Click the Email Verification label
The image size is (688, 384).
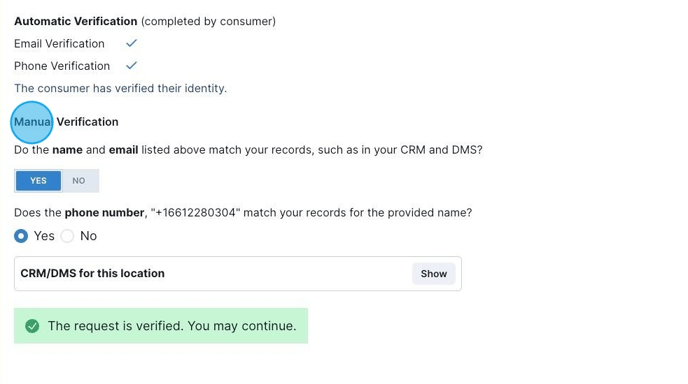point(59,43)
